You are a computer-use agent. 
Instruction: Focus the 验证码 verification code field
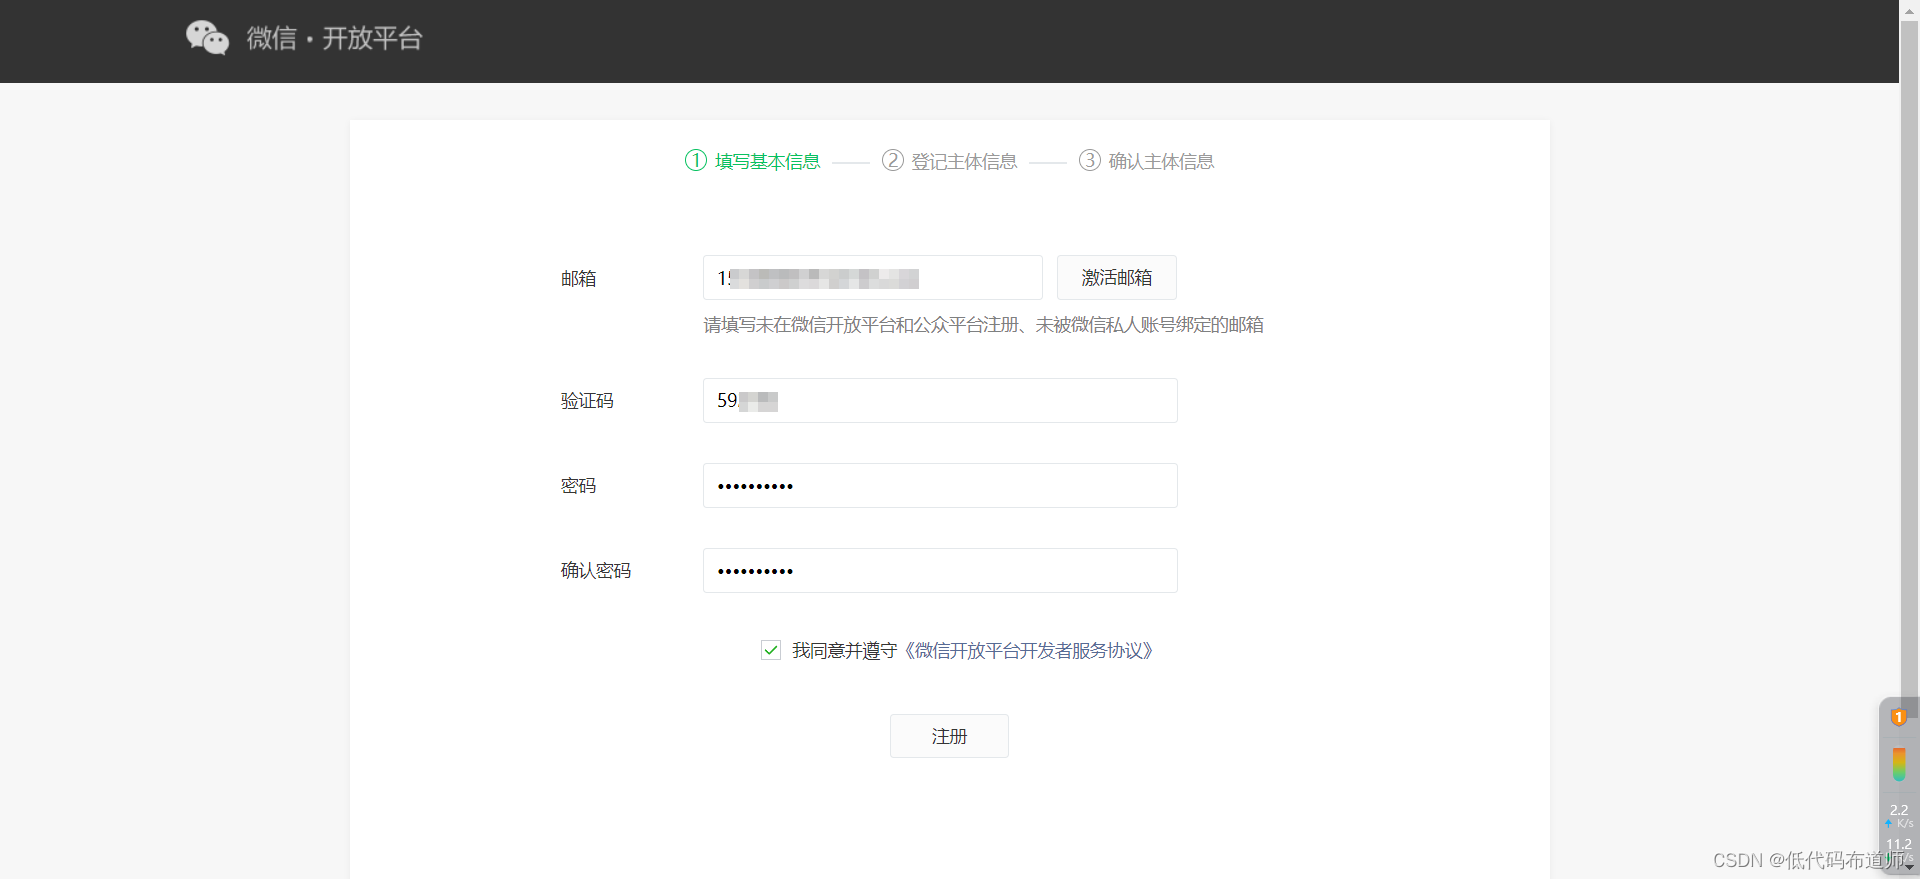pos(940,400)
